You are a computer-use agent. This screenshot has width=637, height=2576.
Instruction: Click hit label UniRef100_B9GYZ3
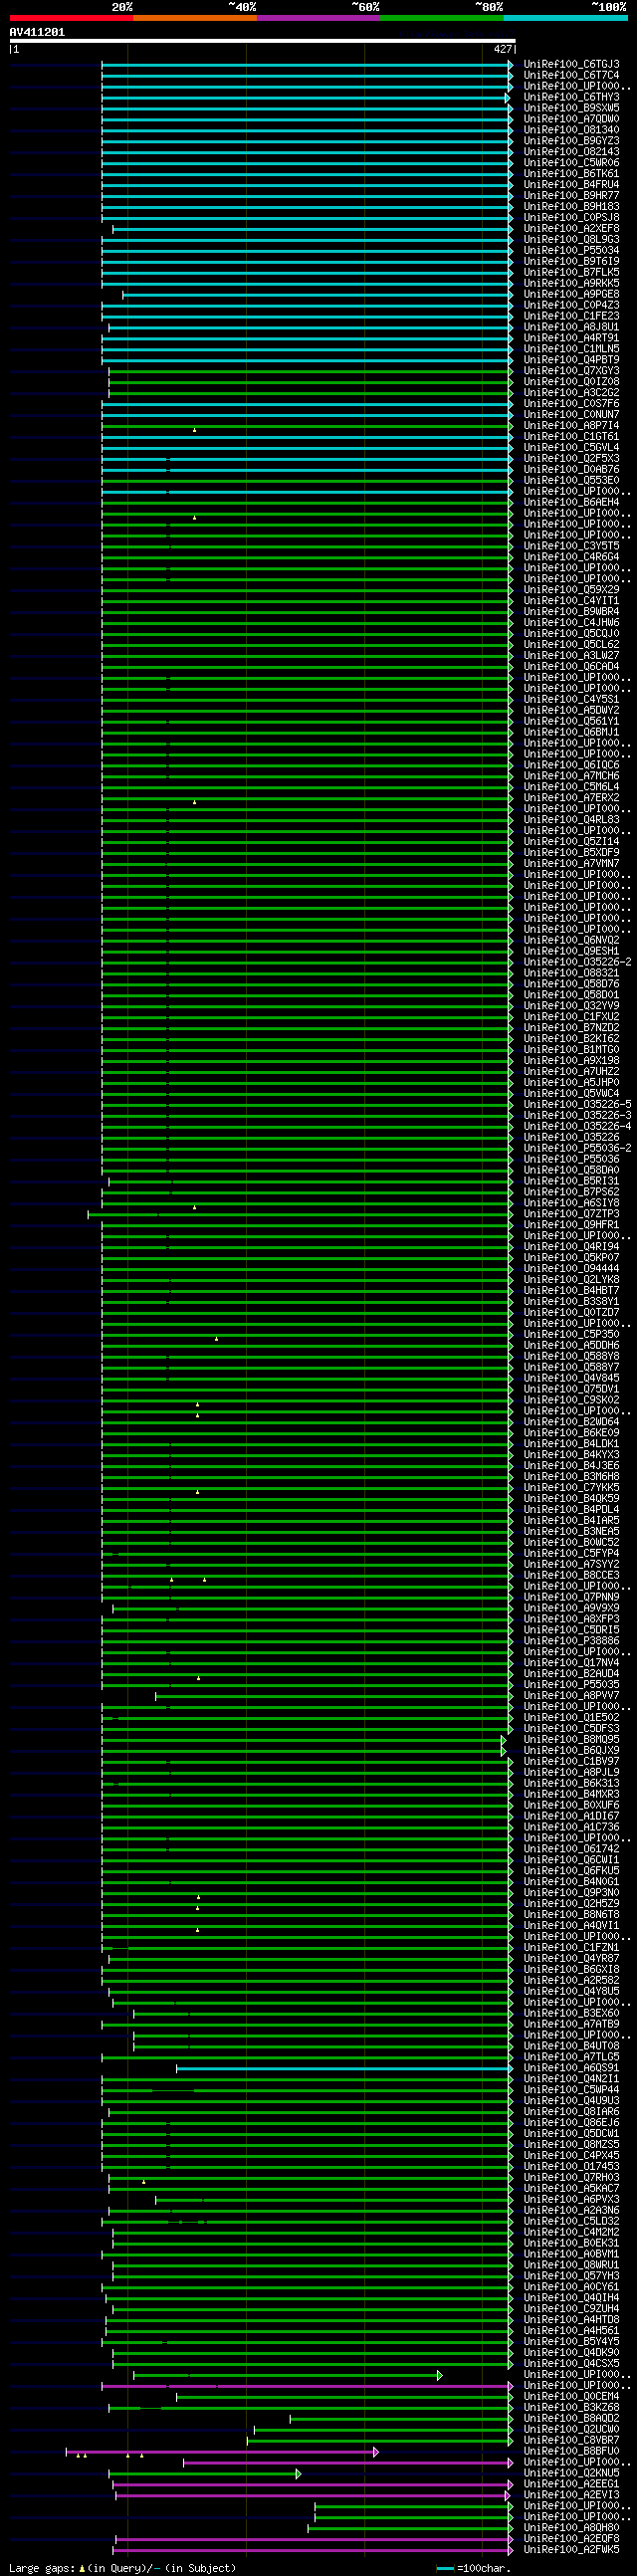[x=571, y=141]
